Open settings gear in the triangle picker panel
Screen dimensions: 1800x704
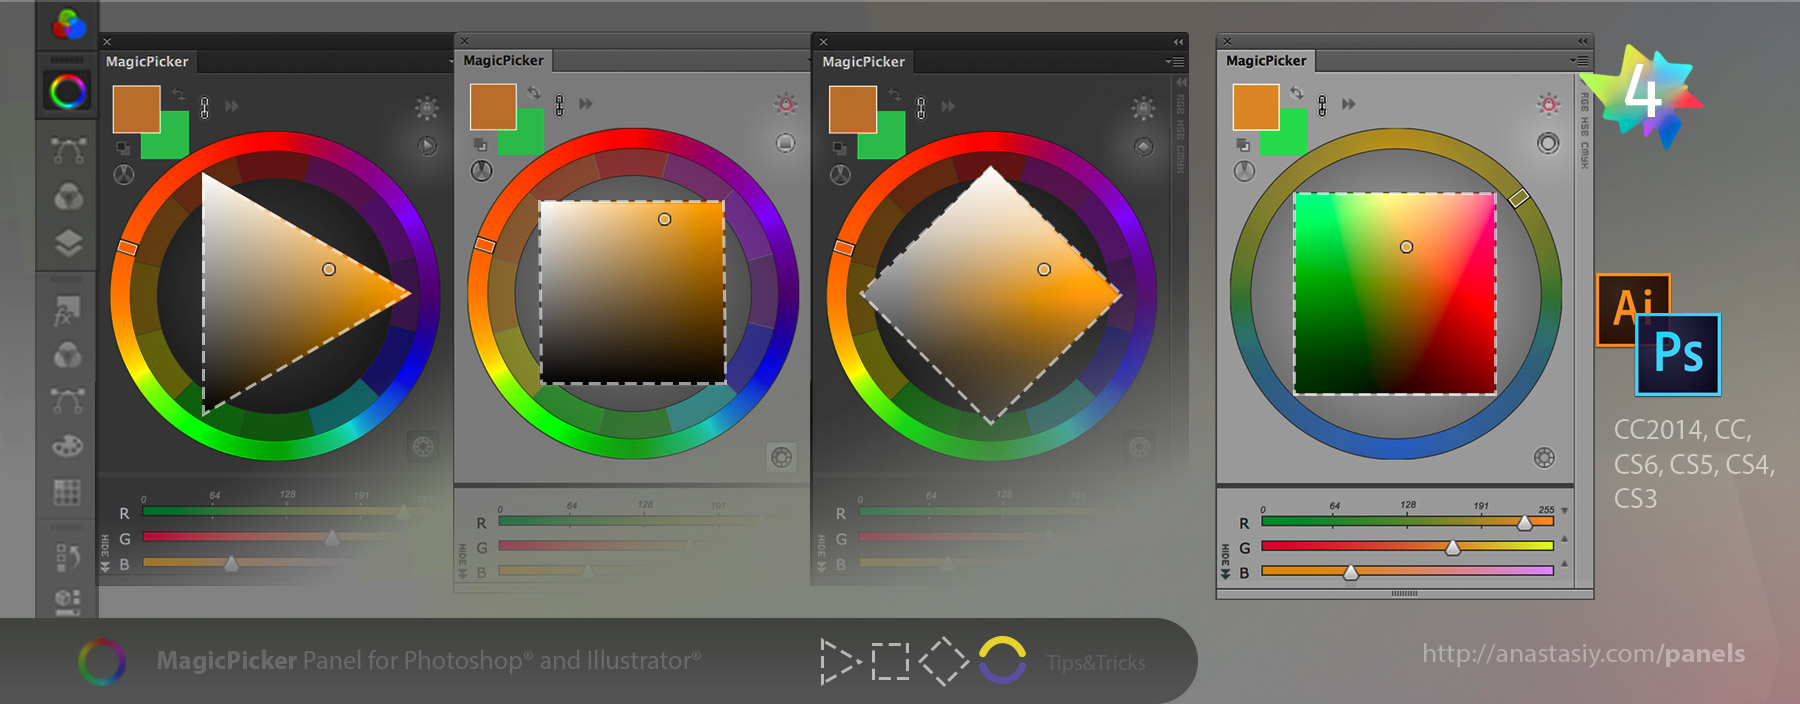pos(427,108)
